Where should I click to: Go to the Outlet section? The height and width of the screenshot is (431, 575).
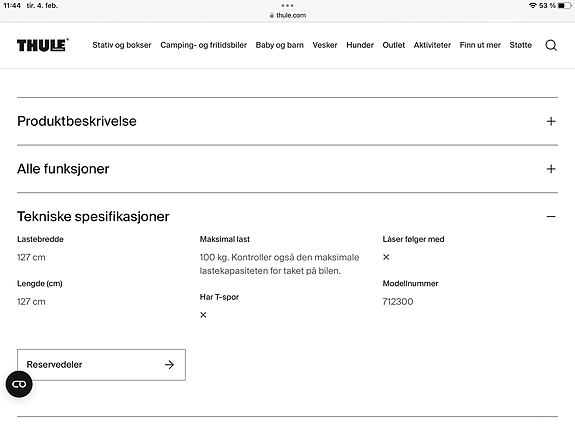(393, 45)
